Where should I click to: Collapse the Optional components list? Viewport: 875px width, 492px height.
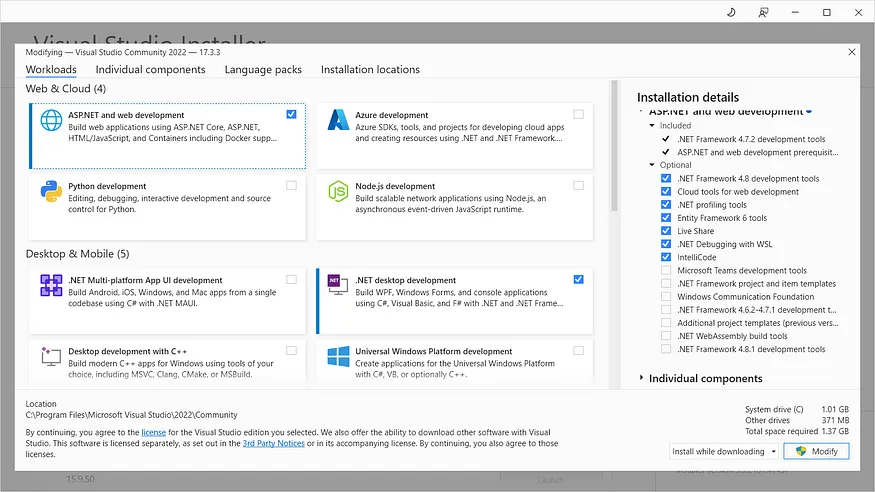[652, 165]
